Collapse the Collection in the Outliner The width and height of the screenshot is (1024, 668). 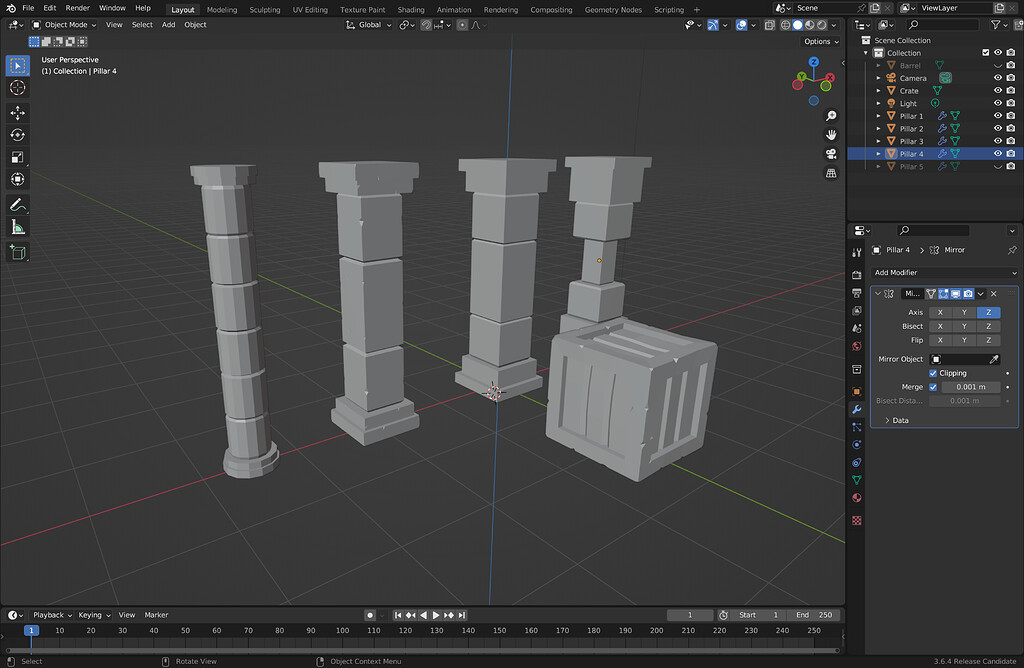[x=866, y=52]
